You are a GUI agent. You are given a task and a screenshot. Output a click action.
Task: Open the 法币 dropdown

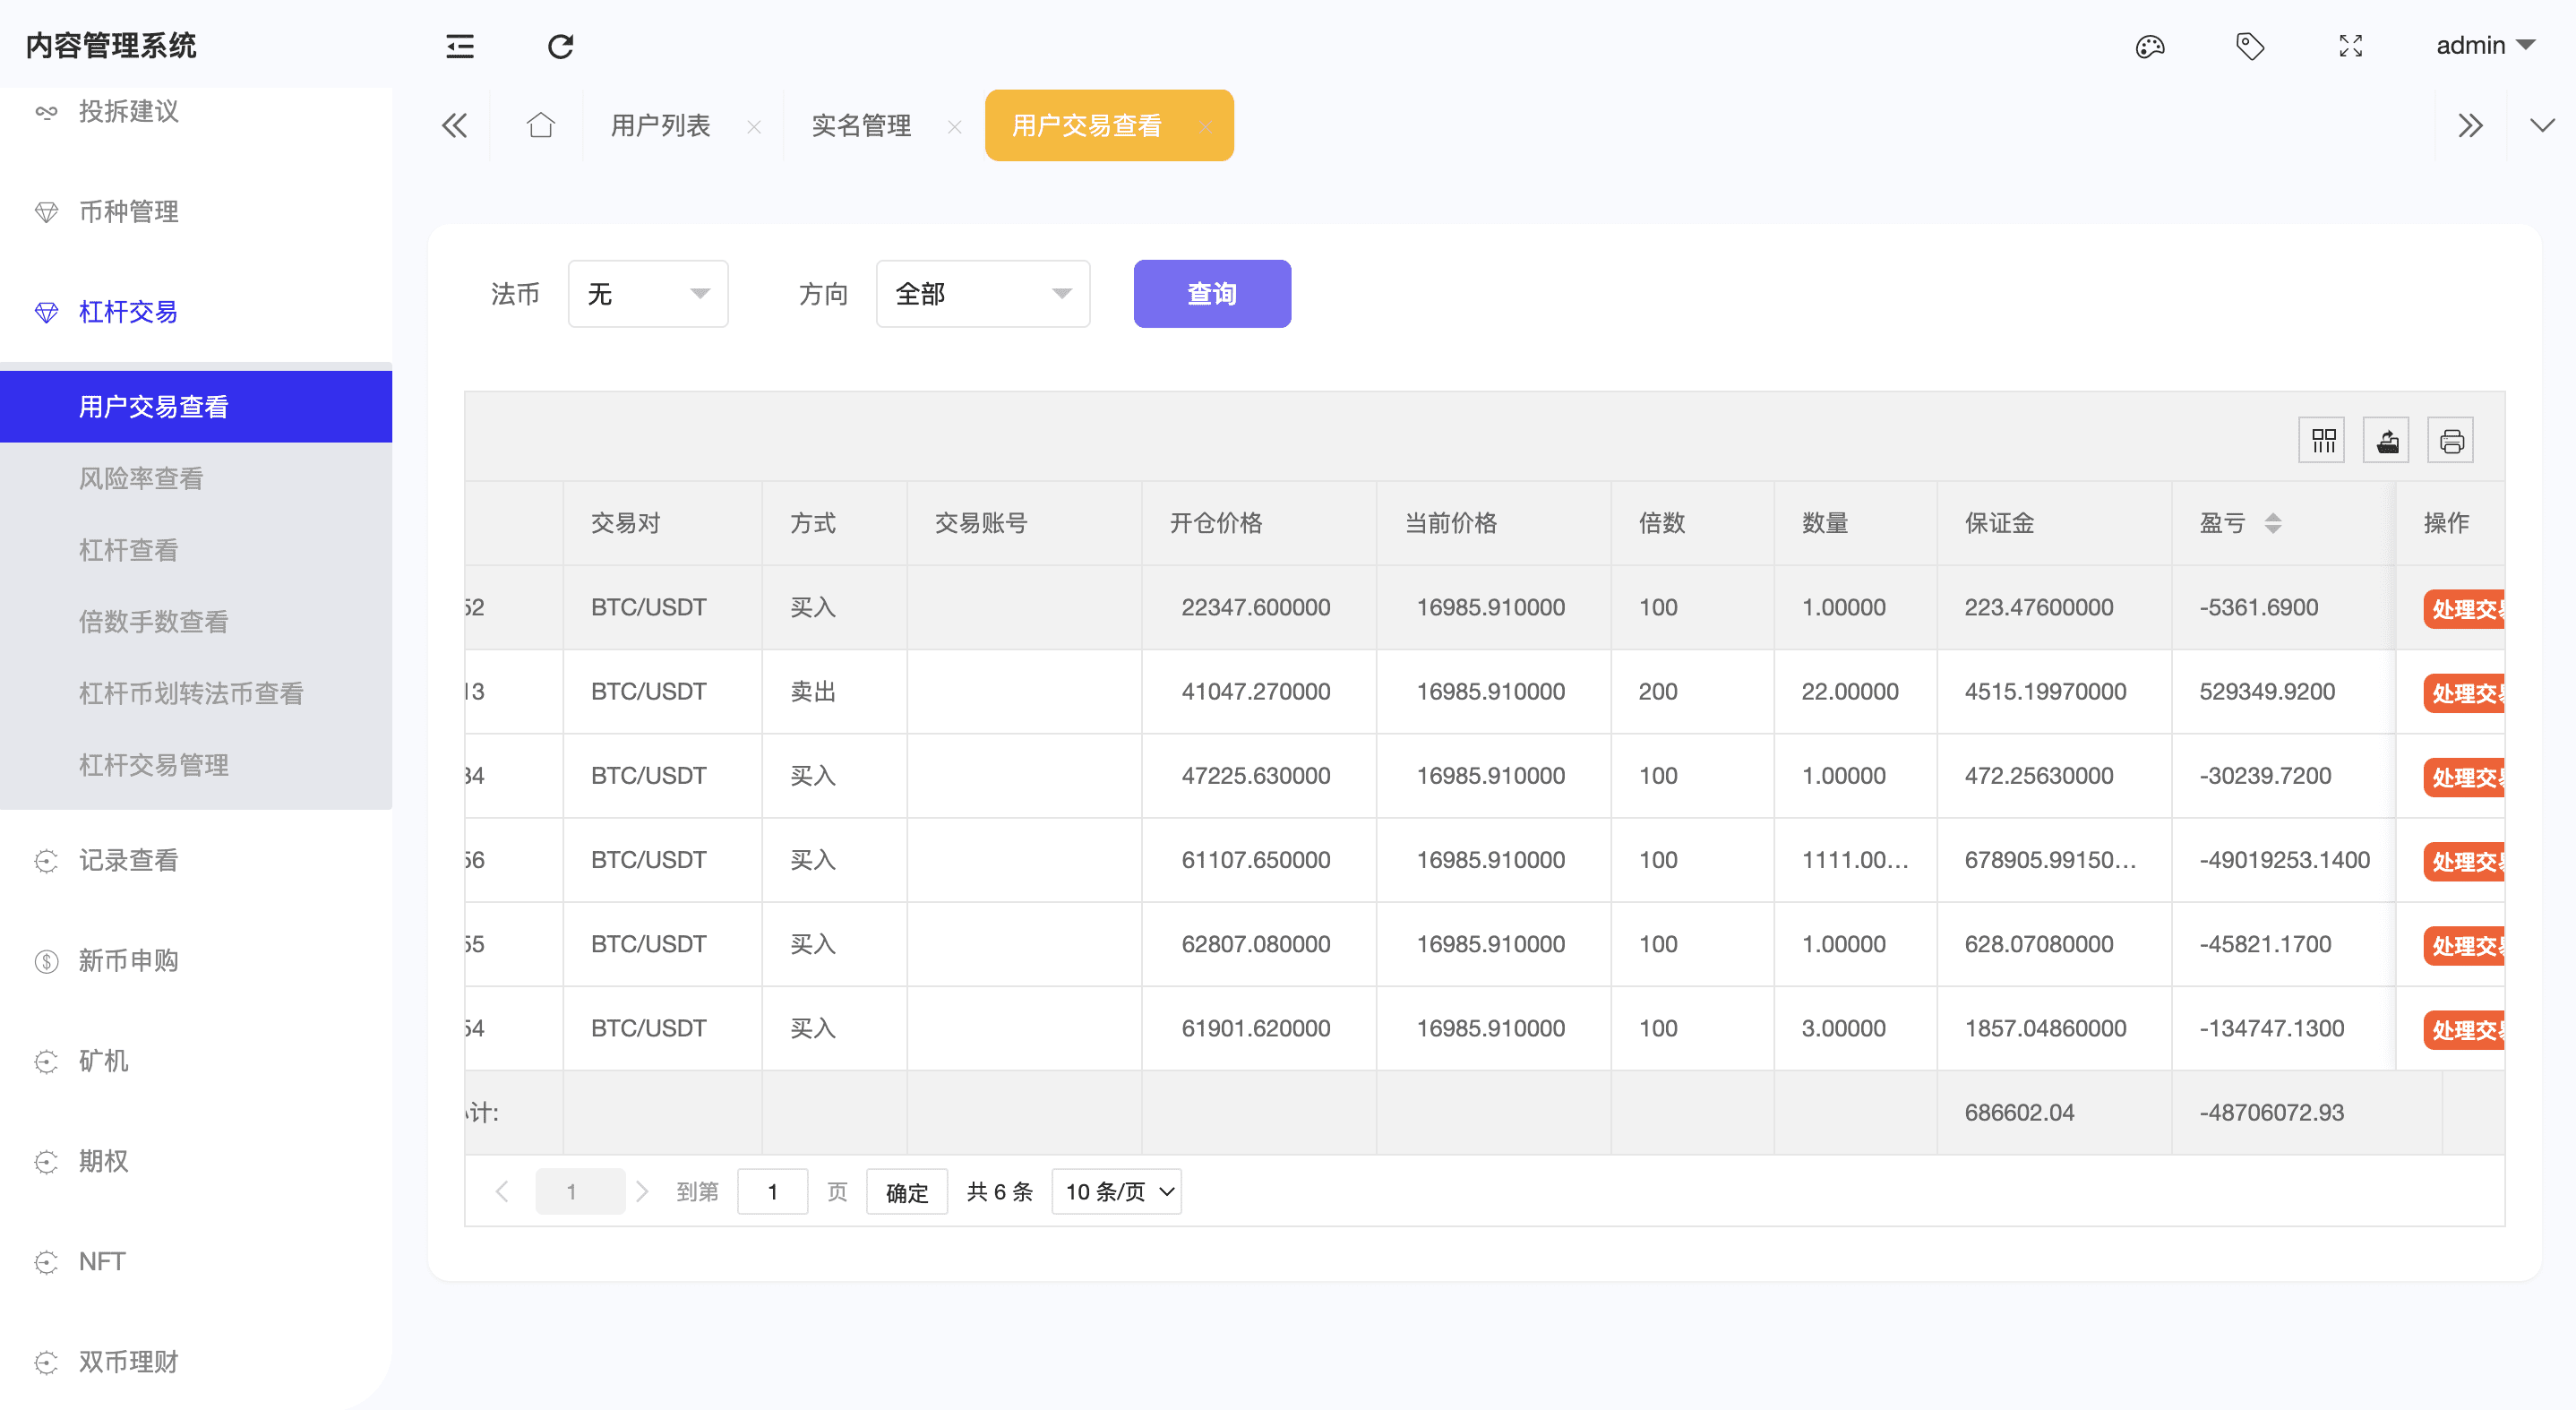pos(647,294)
